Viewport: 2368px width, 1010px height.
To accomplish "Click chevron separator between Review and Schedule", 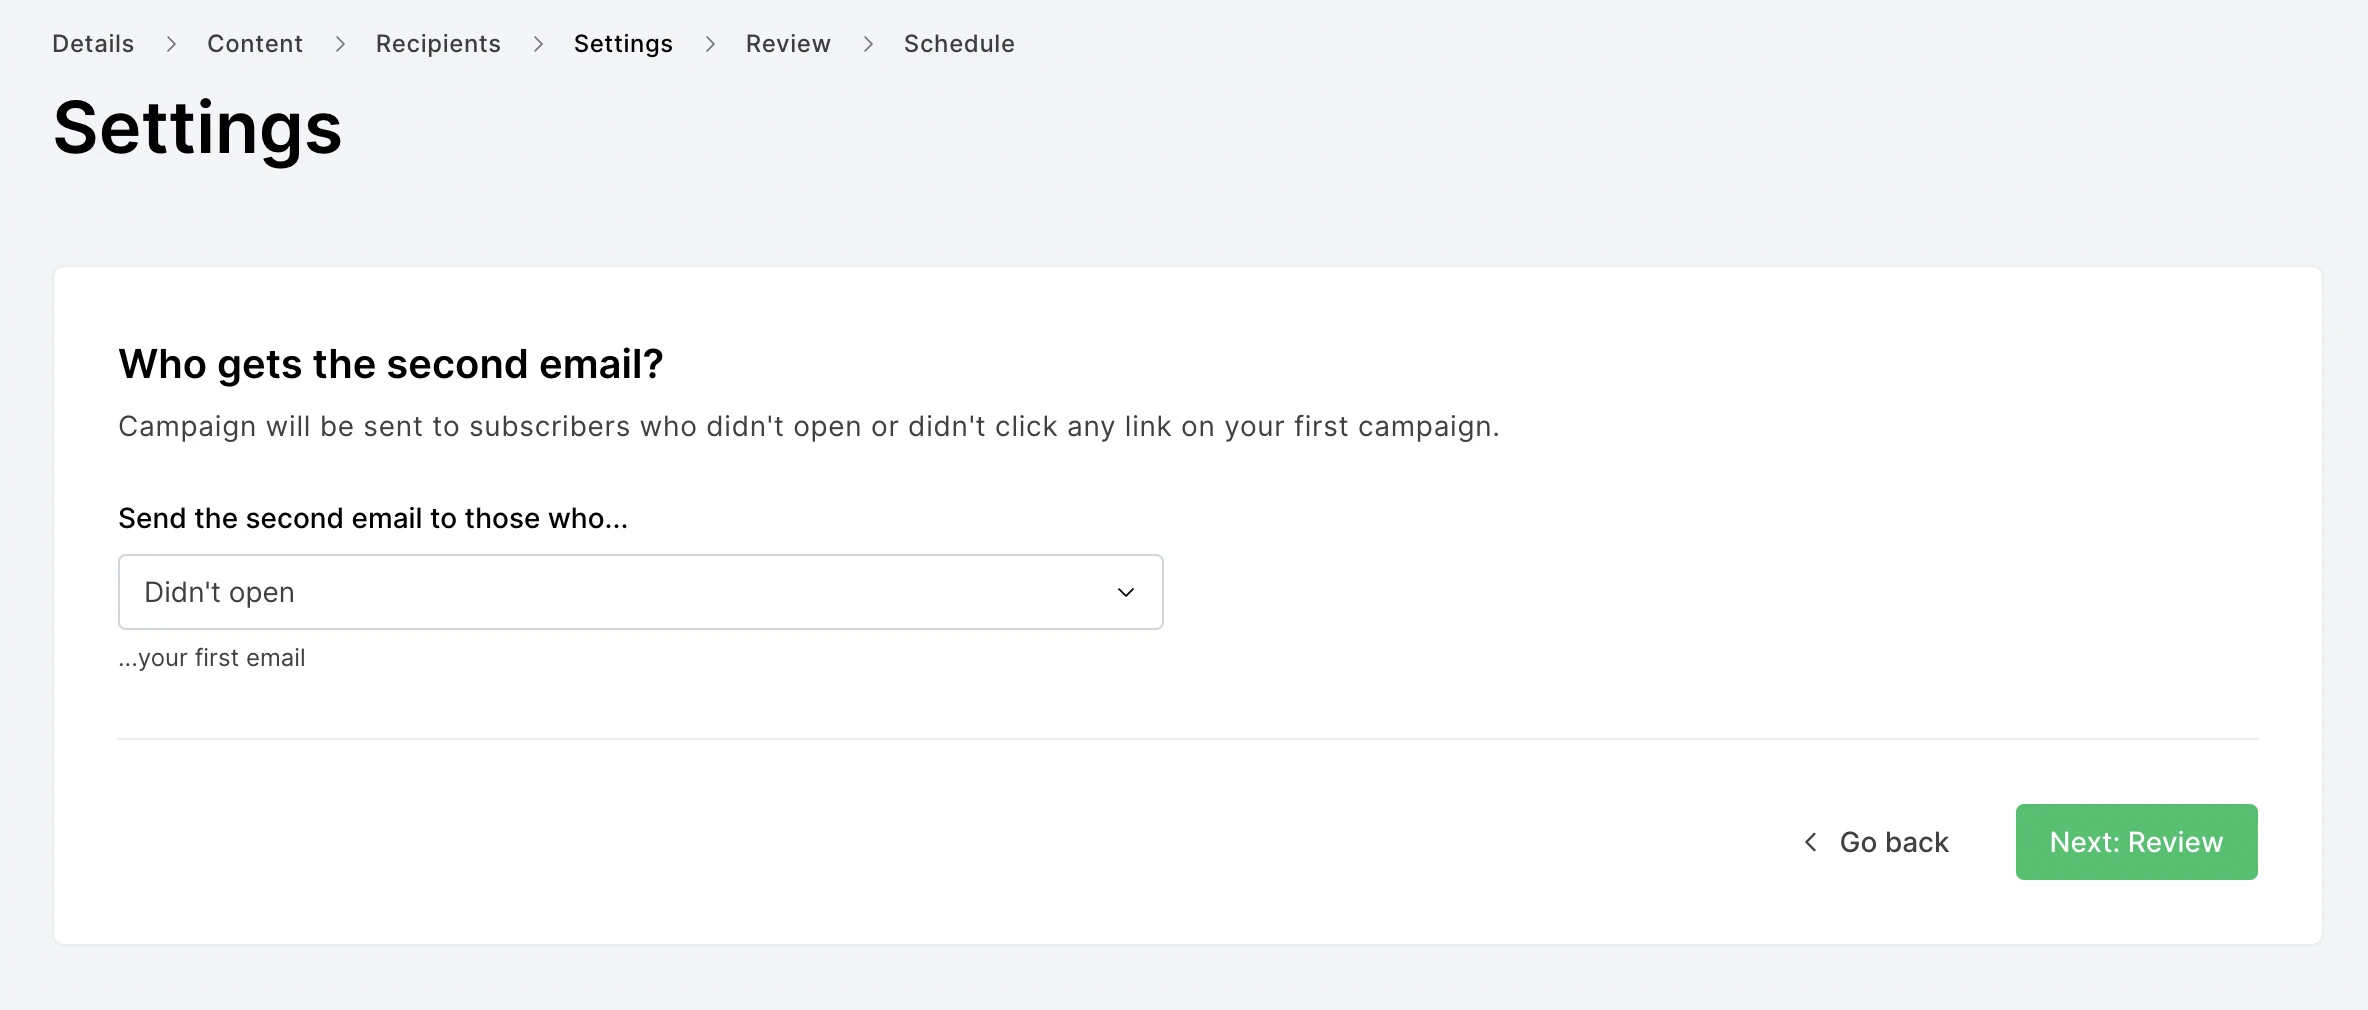I will click(868, 44).
